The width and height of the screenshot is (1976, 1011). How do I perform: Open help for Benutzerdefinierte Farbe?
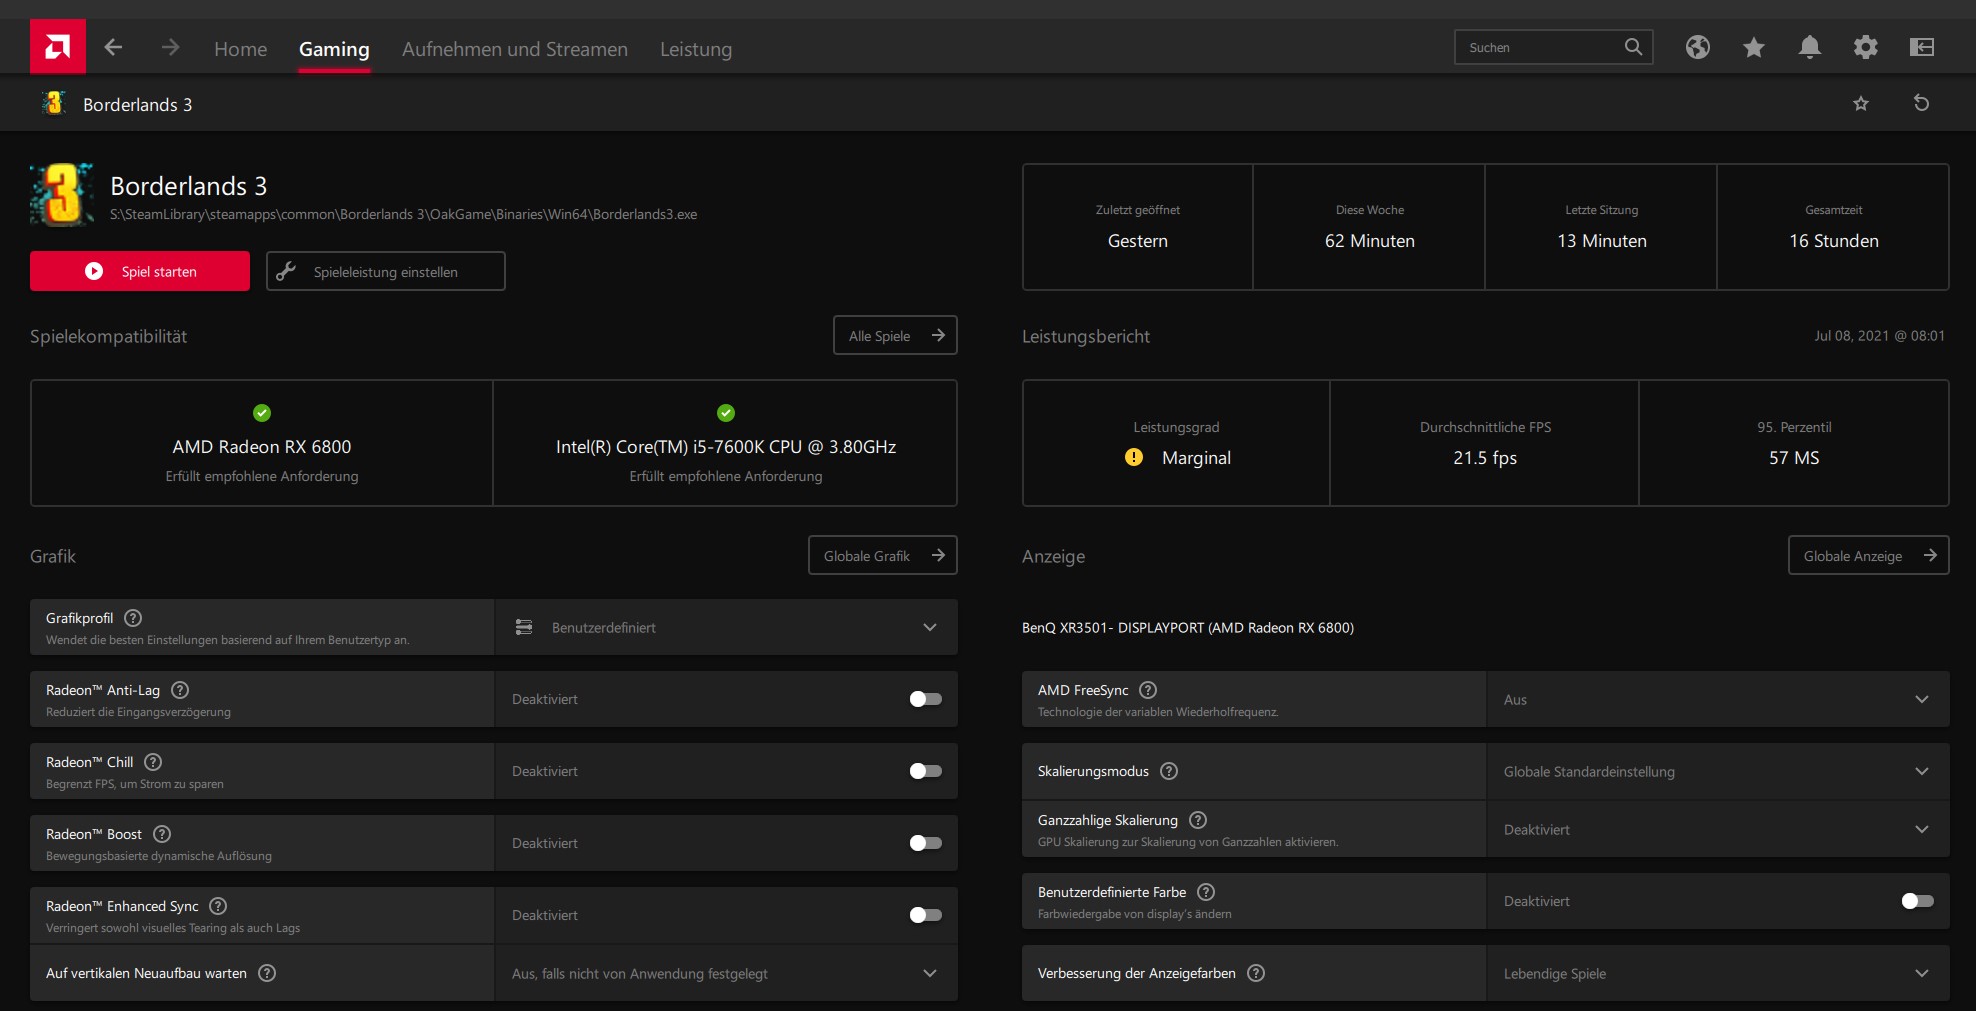coord(1206,892)
